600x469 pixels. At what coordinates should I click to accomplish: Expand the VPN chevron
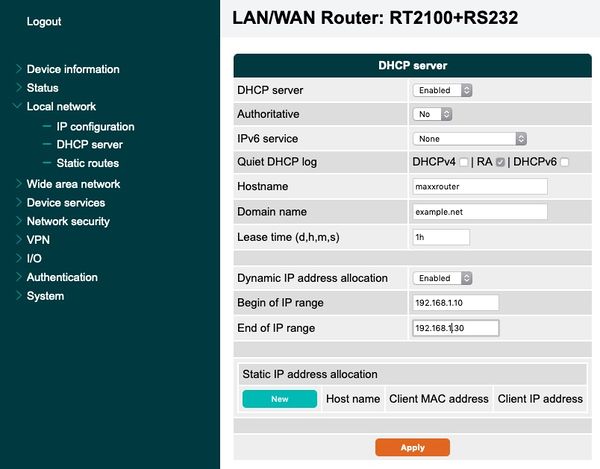[x=18, y=240]
